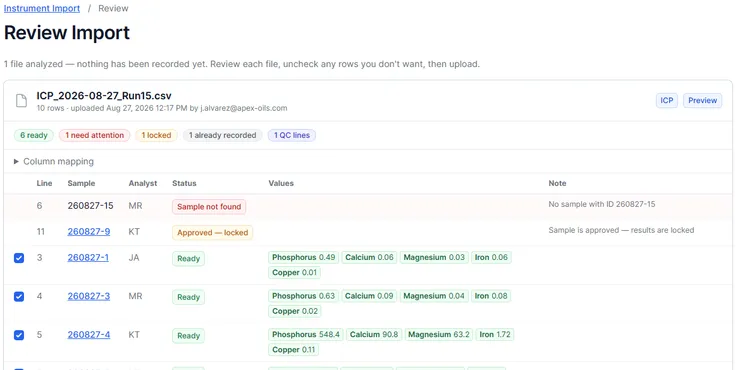
Task: Click the Note column header
Action: tap(557, 183)
